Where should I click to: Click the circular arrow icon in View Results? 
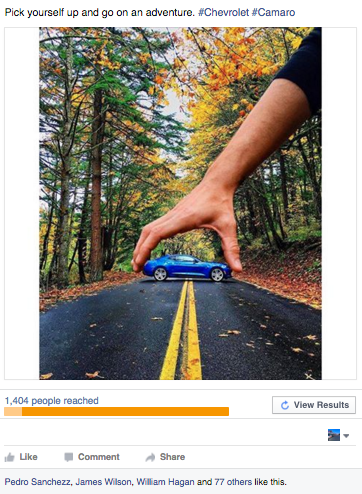pos(285,405)
